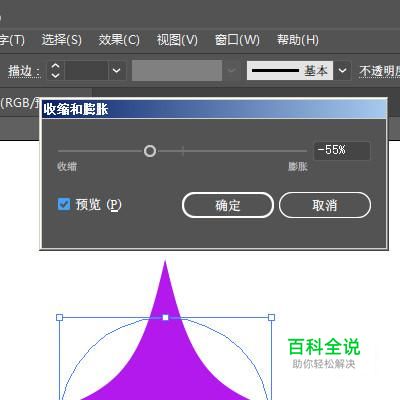Click the gray variable width profile box

point(177,71)
